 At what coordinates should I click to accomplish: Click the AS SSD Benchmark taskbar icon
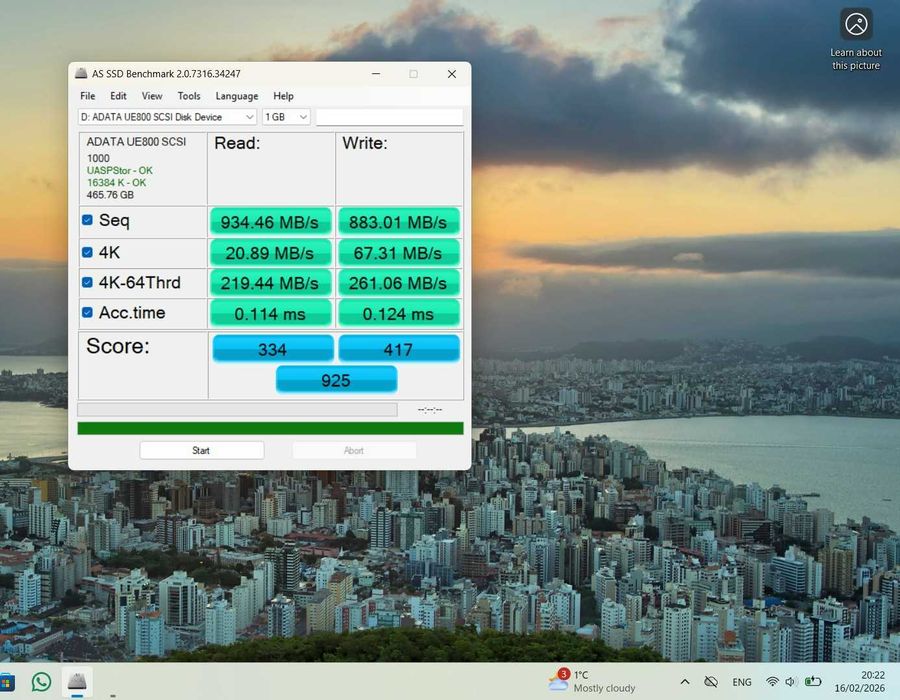77,682
